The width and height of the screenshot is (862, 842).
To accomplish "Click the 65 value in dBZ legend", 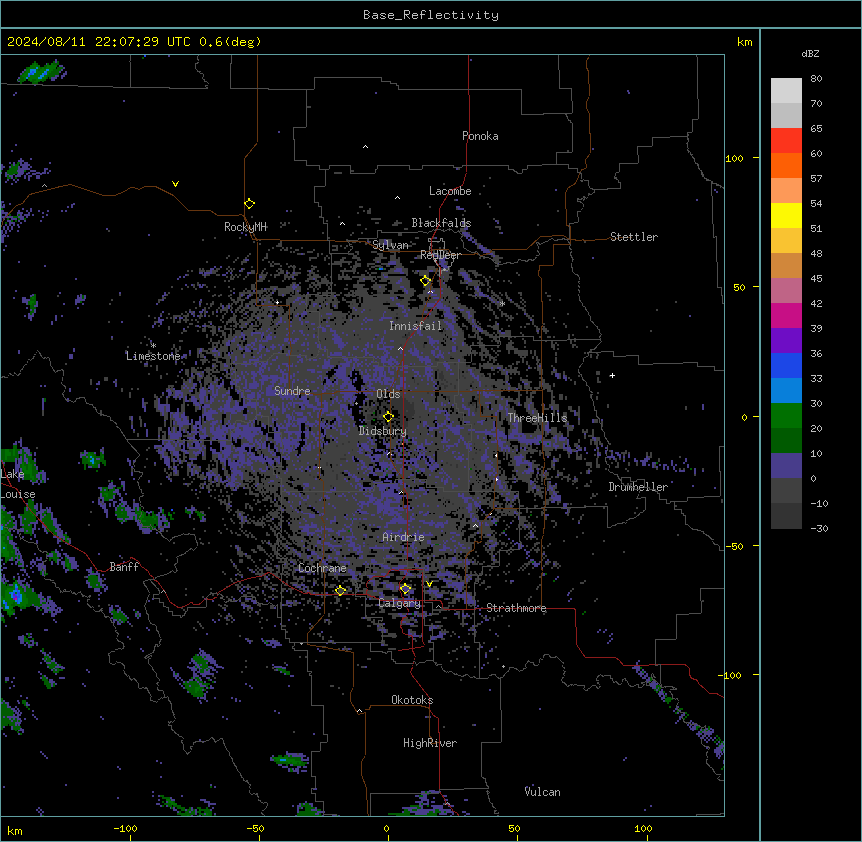I will pyautogui.click(x=816, y=129).
